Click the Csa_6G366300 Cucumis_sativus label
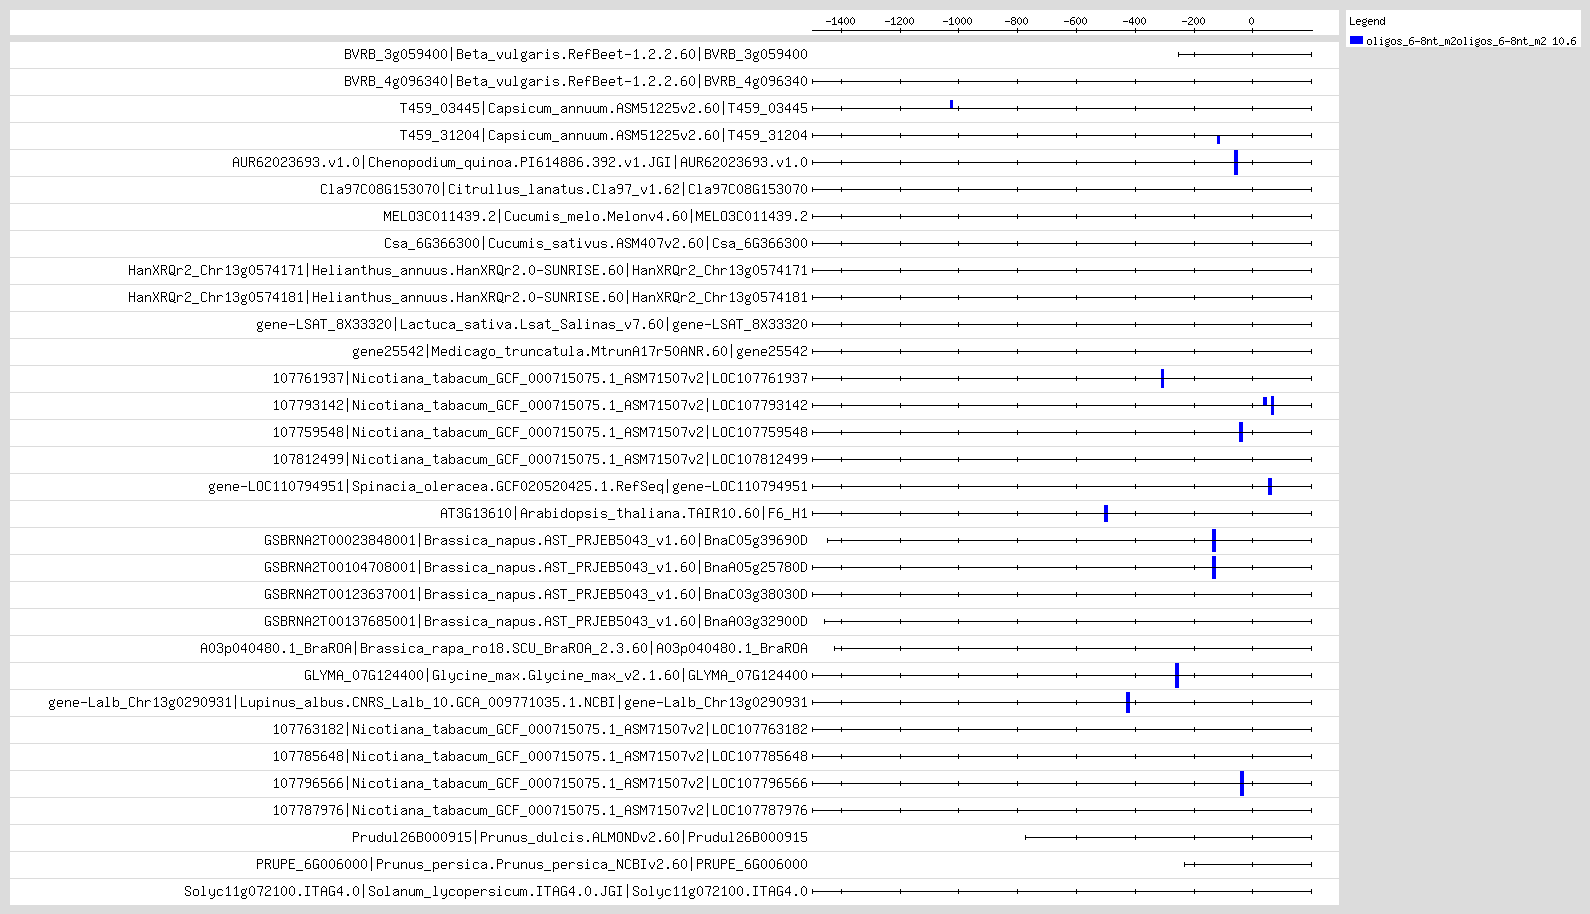The width and height of the screenshot is (1590, 914). pyautogui.click(x=596, y=243)
